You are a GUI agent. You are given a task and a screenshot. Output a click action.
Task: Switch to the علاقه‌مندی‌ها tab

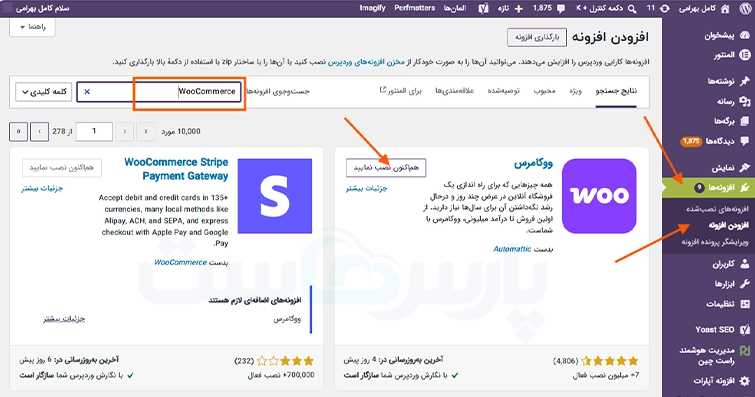click(x=455, y=91)
